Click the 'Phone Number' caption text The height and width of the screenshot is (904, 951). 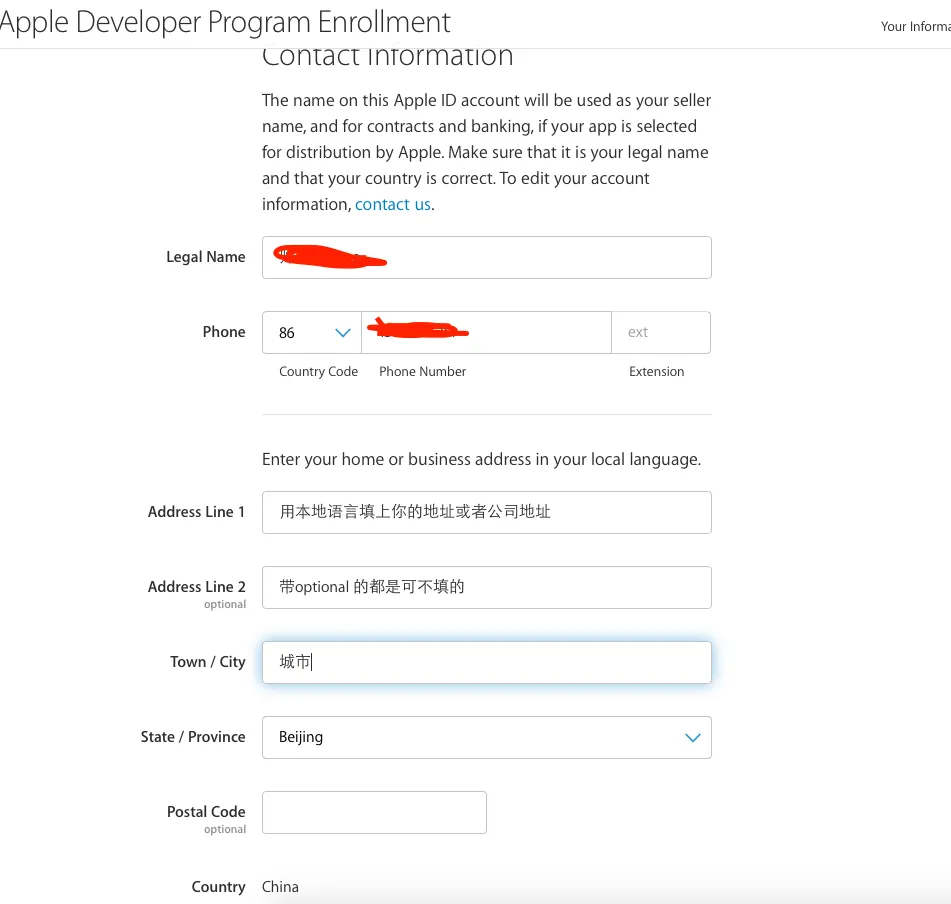coord(423,371)
